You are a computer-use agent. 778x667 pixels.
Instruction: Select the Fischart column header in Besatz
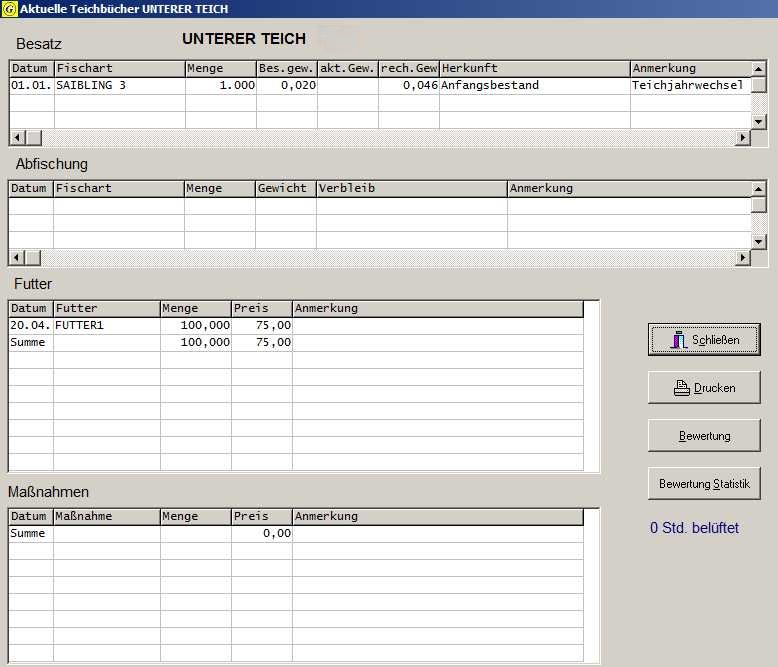(119, 69)
